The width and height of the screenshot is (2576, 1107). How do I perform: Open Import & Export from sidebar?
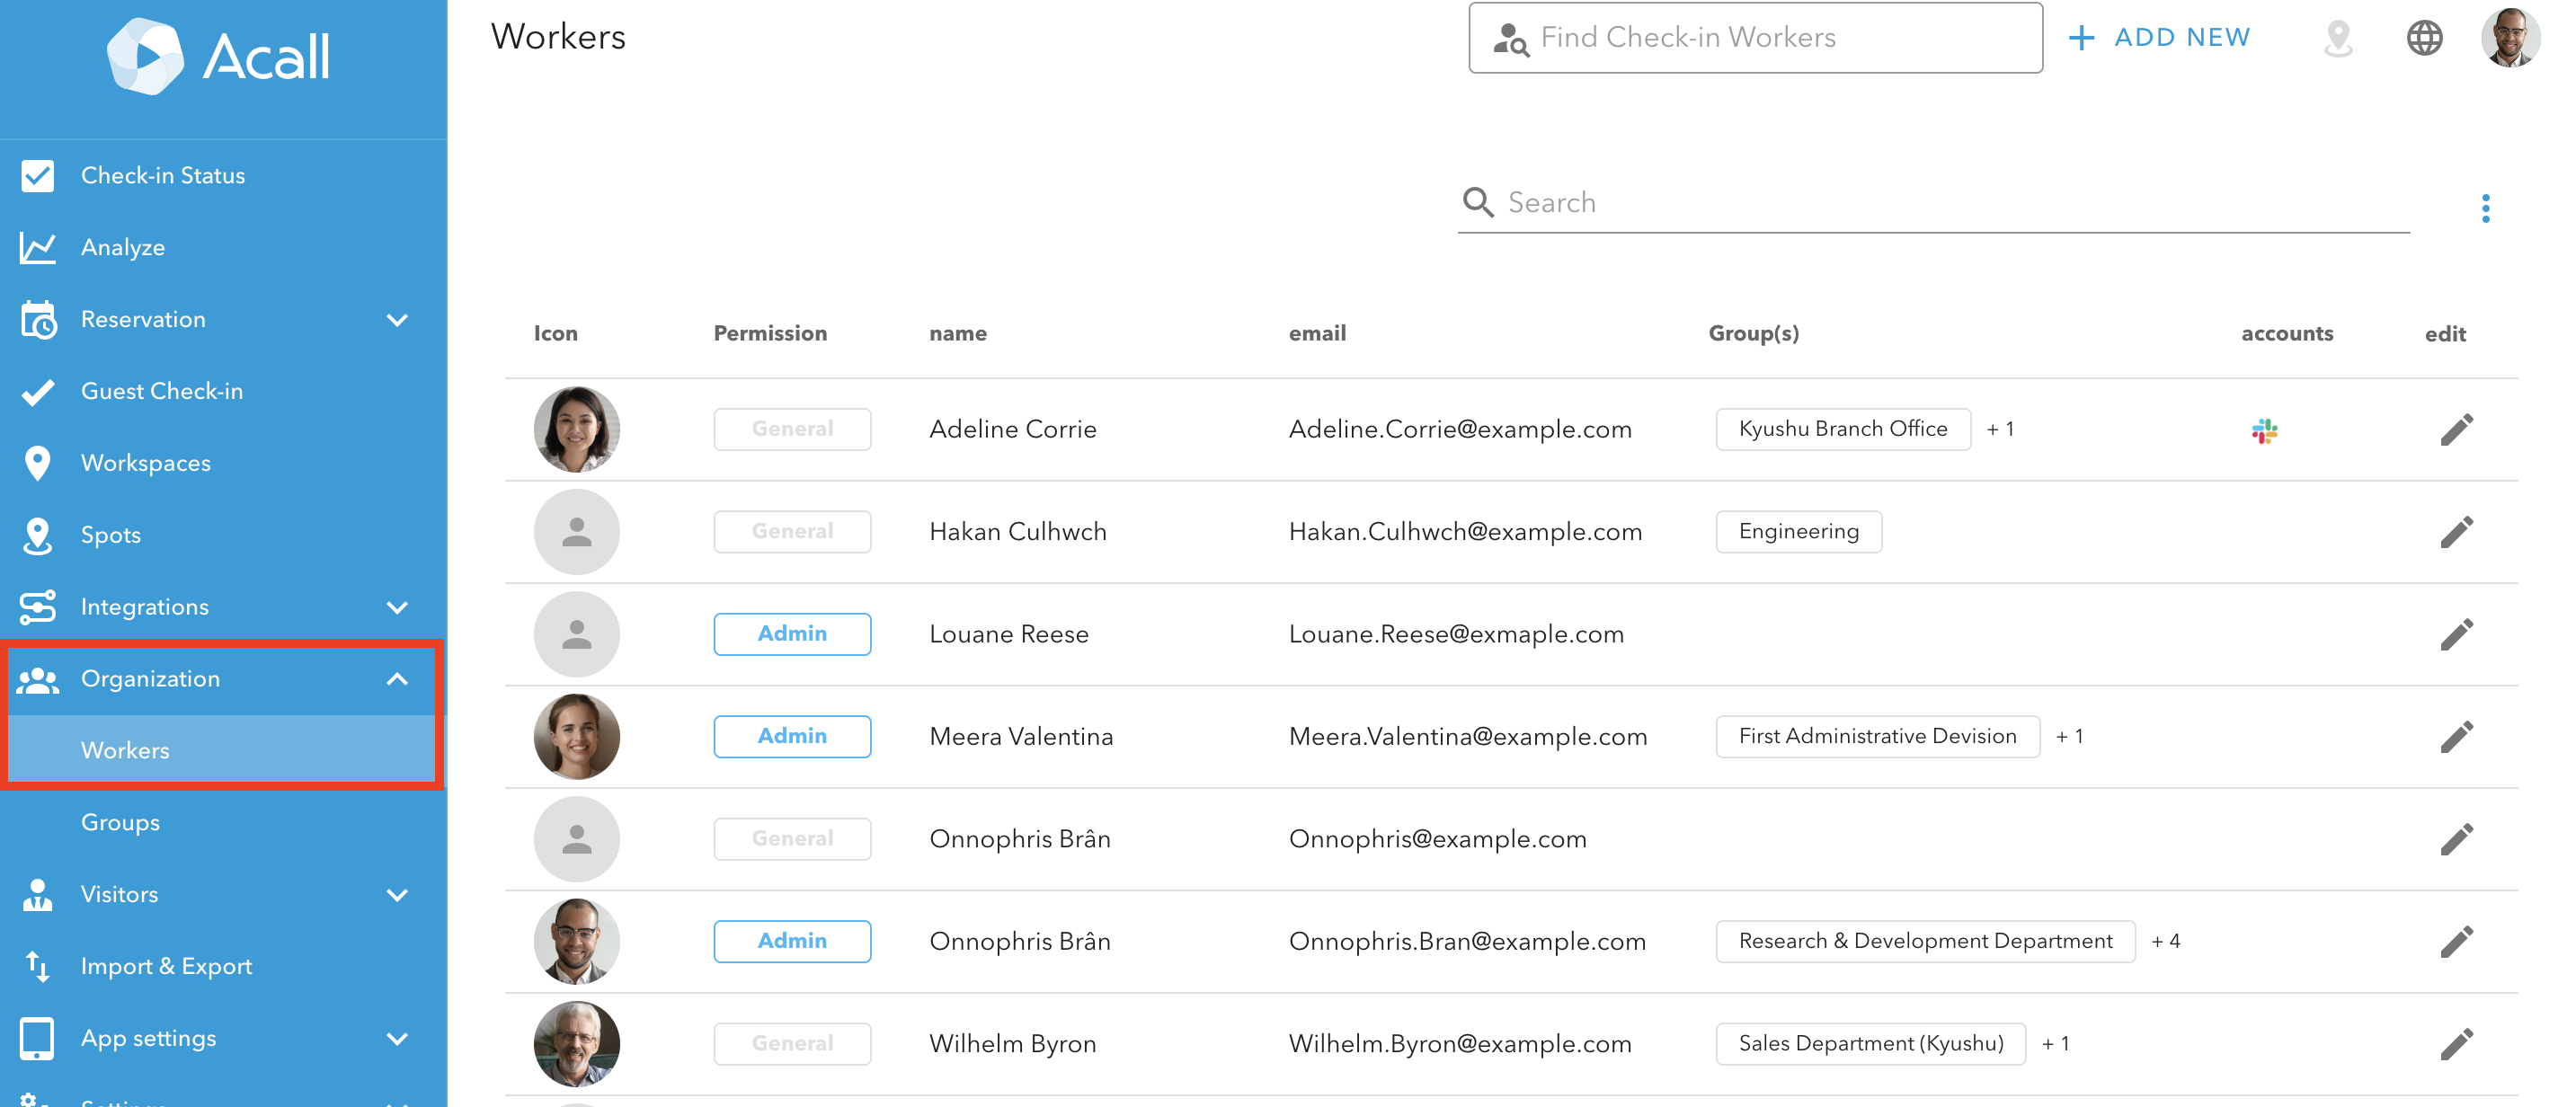click(166, 966)
